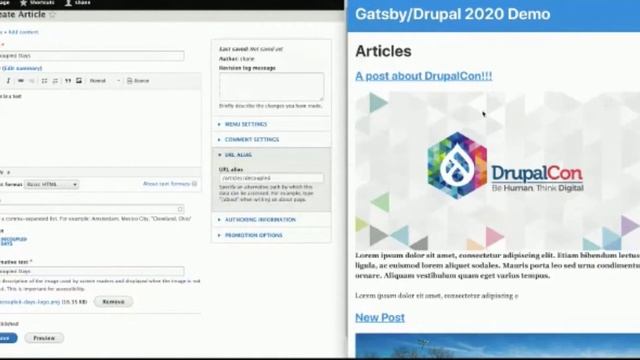Click the Alternative text field
The width and height of the screenshot is (640, 360).
(x=92, y=271)
